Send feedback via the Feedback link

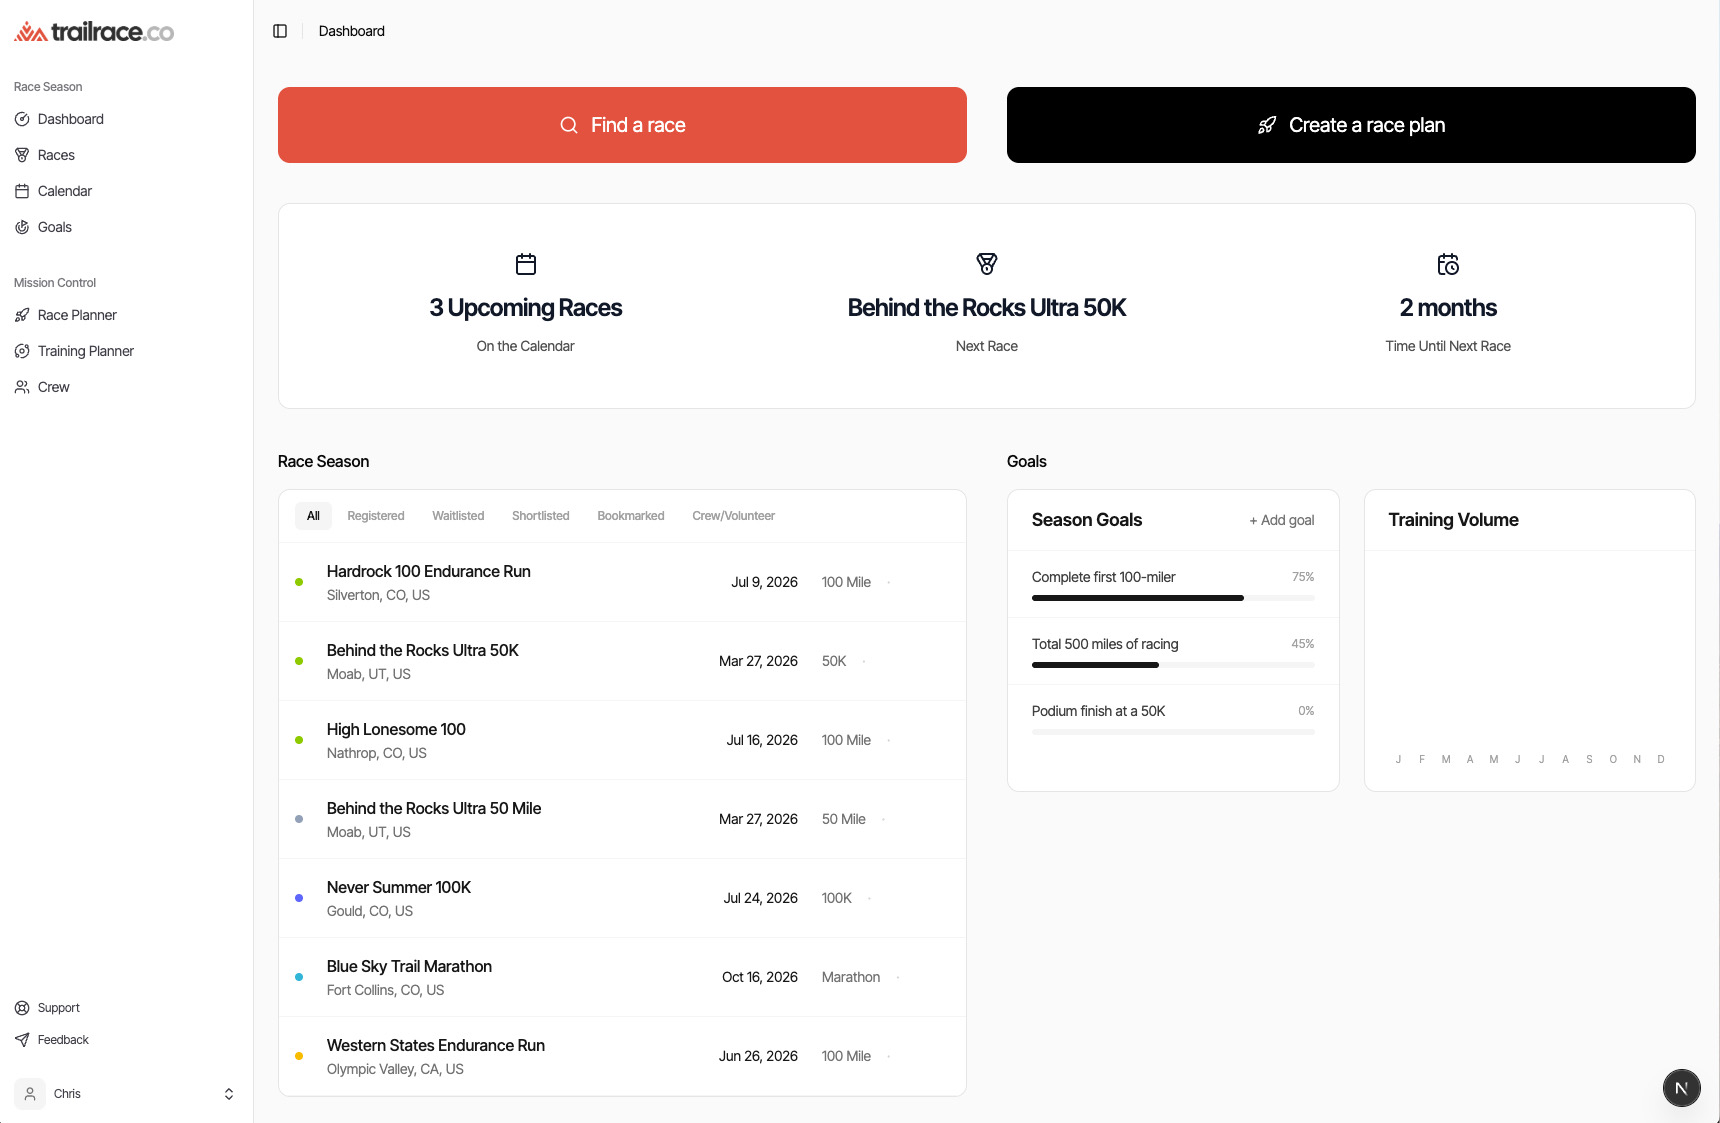[x=63, y=1040]
